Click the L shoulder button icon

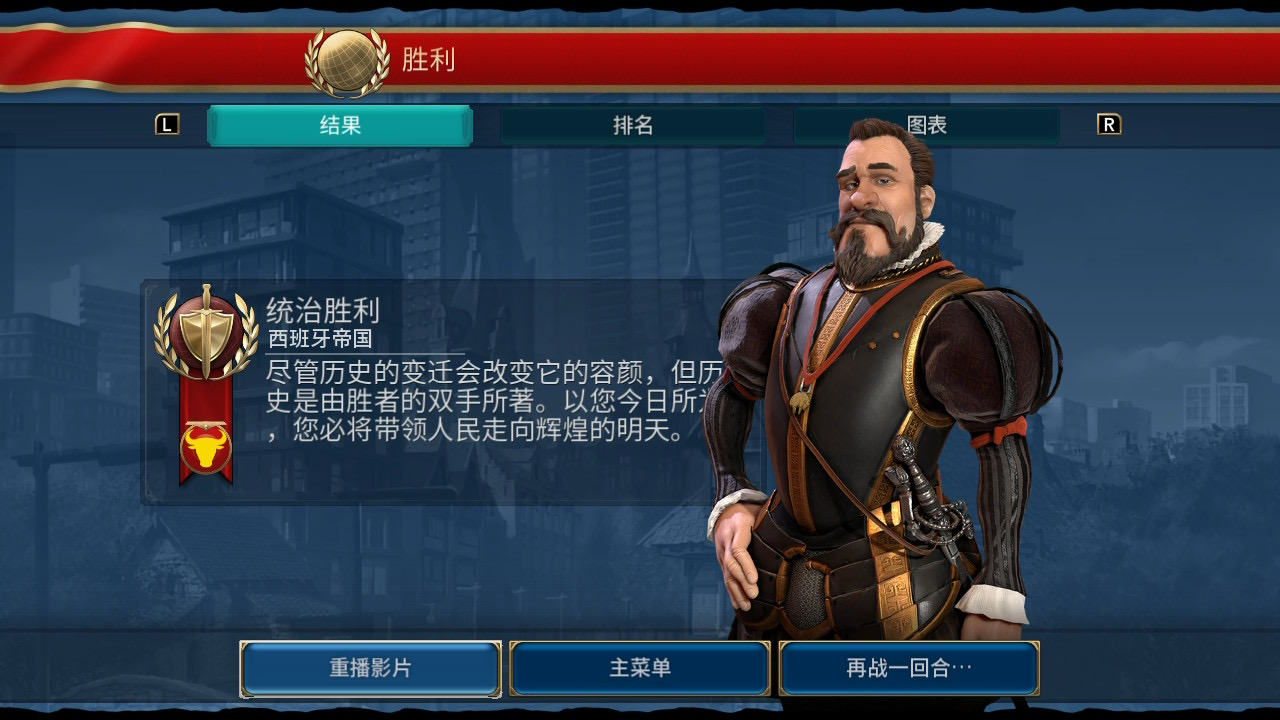[167, 125]
